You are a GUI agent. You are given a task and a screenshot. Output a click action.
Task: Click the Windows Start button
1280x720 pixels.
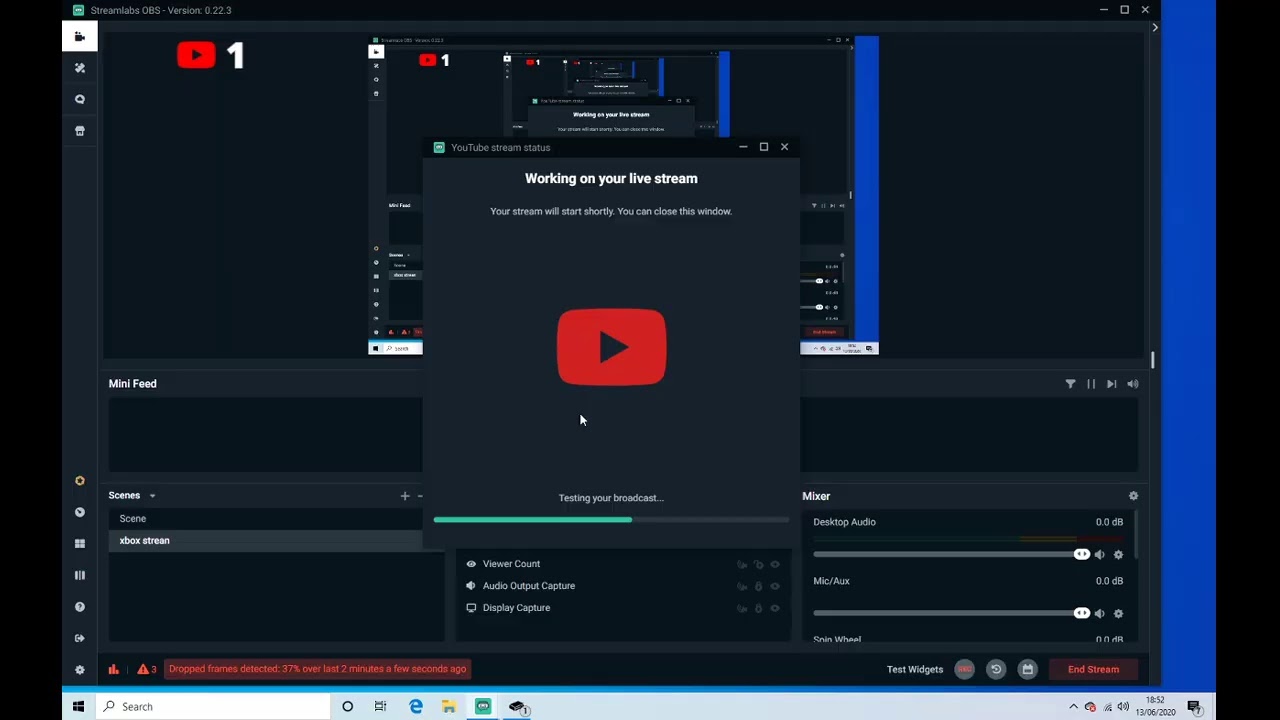pyautogui.click(x=79, y=707)
